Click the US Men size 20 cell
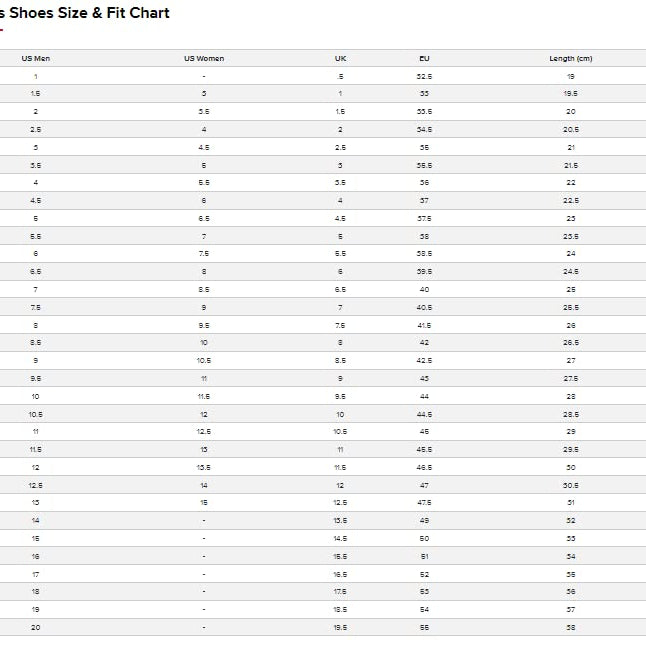The image size is (646, 646). coord(36,627)
